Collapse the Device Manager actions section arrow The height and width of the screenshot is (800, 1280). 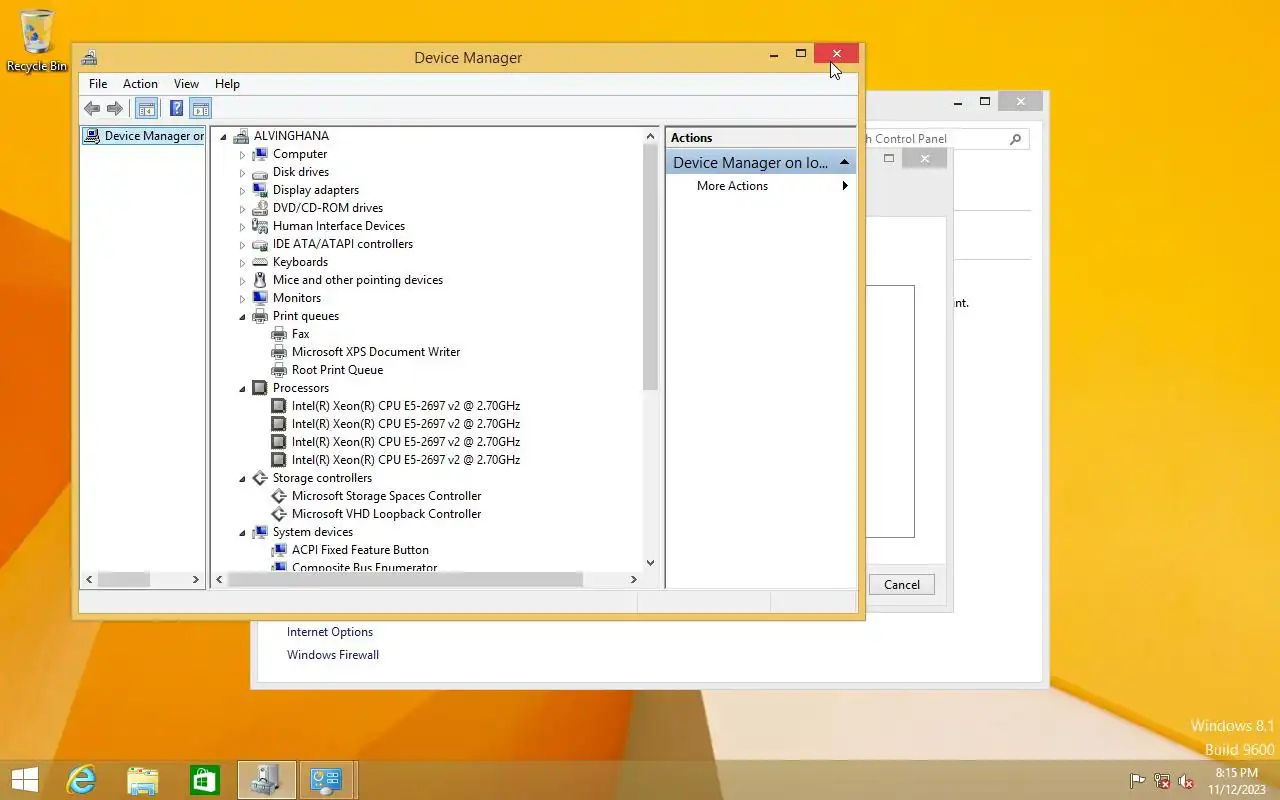point(844,162)
